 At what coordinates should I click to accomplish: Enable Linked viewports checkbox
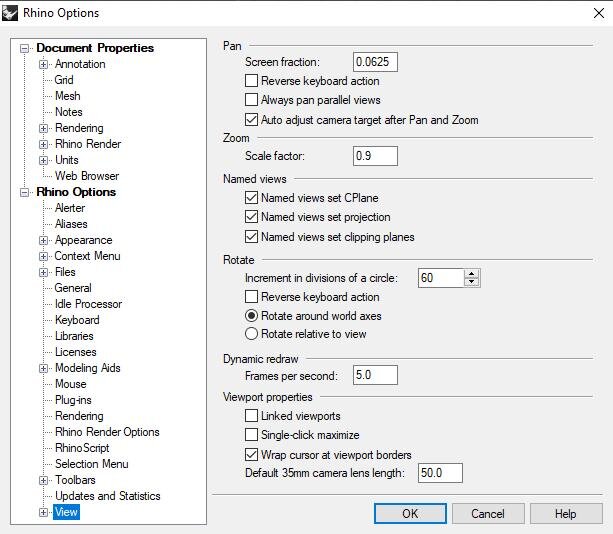click(x=251, y=416)
